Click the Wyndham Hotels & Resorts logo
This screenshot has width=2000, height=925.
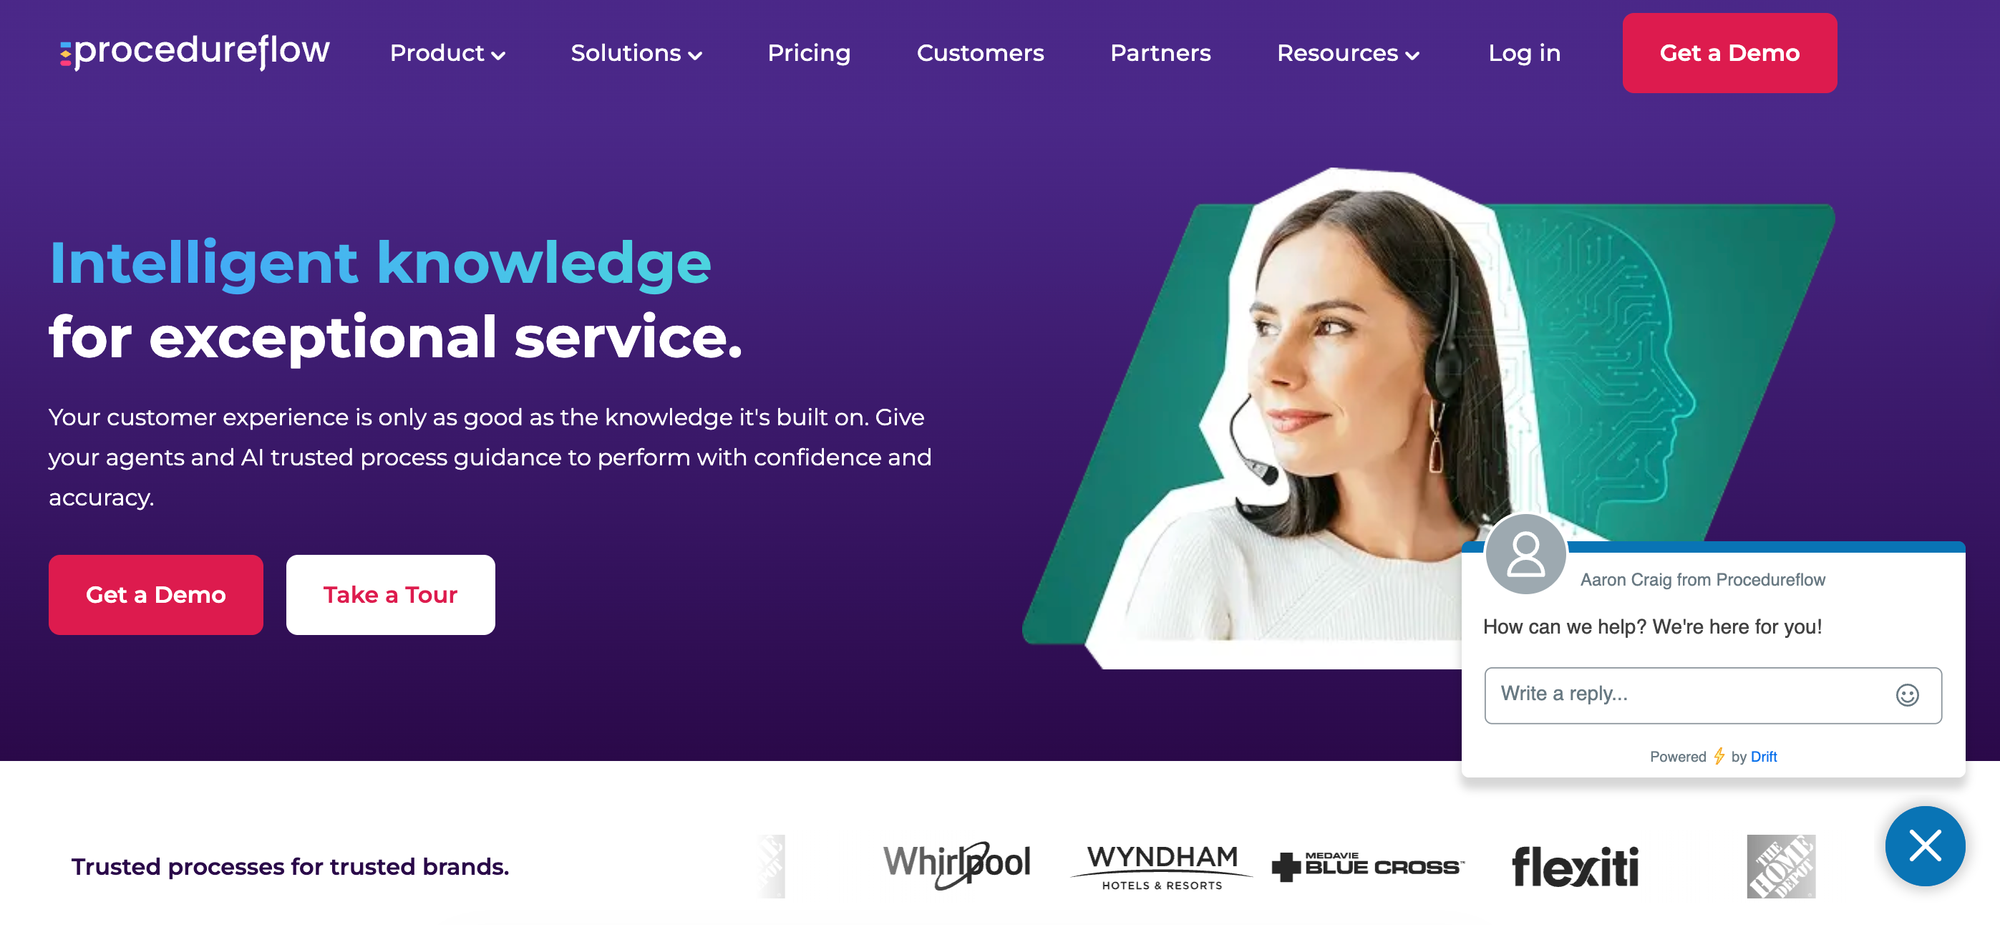1162,867
